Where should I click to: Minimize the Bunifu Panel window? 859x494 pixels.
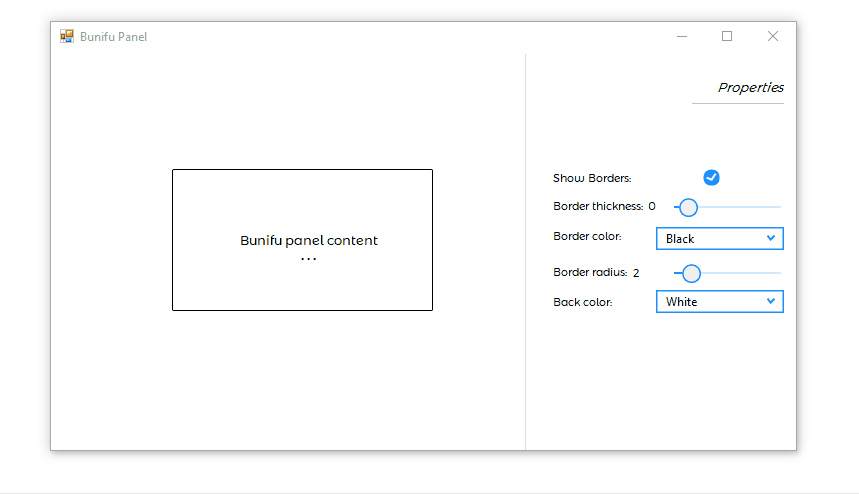pos(682,36)
